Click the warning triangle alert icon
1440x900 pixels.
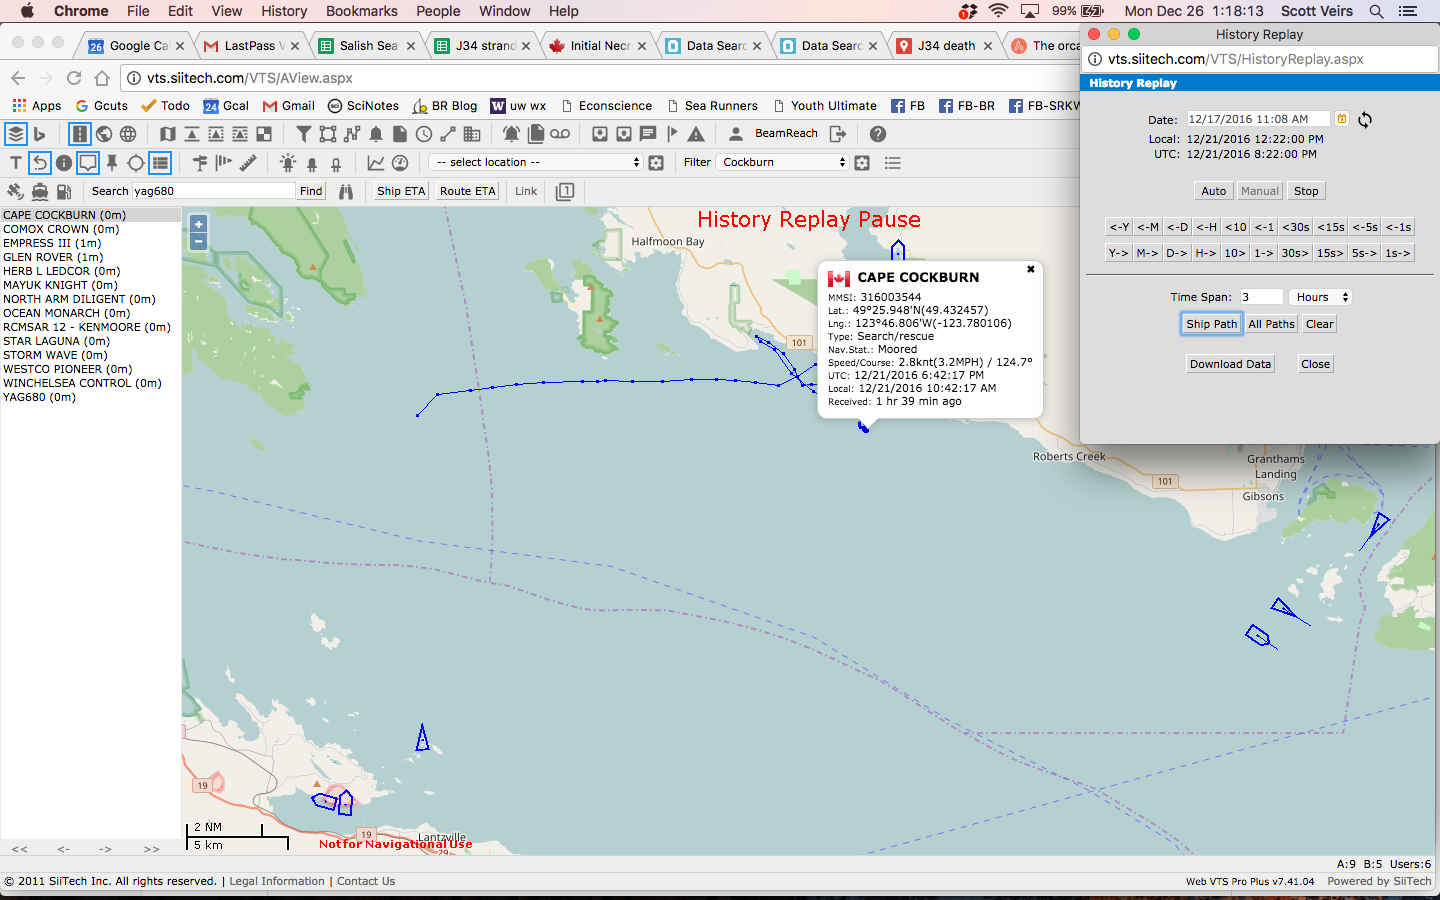[696, 134]
